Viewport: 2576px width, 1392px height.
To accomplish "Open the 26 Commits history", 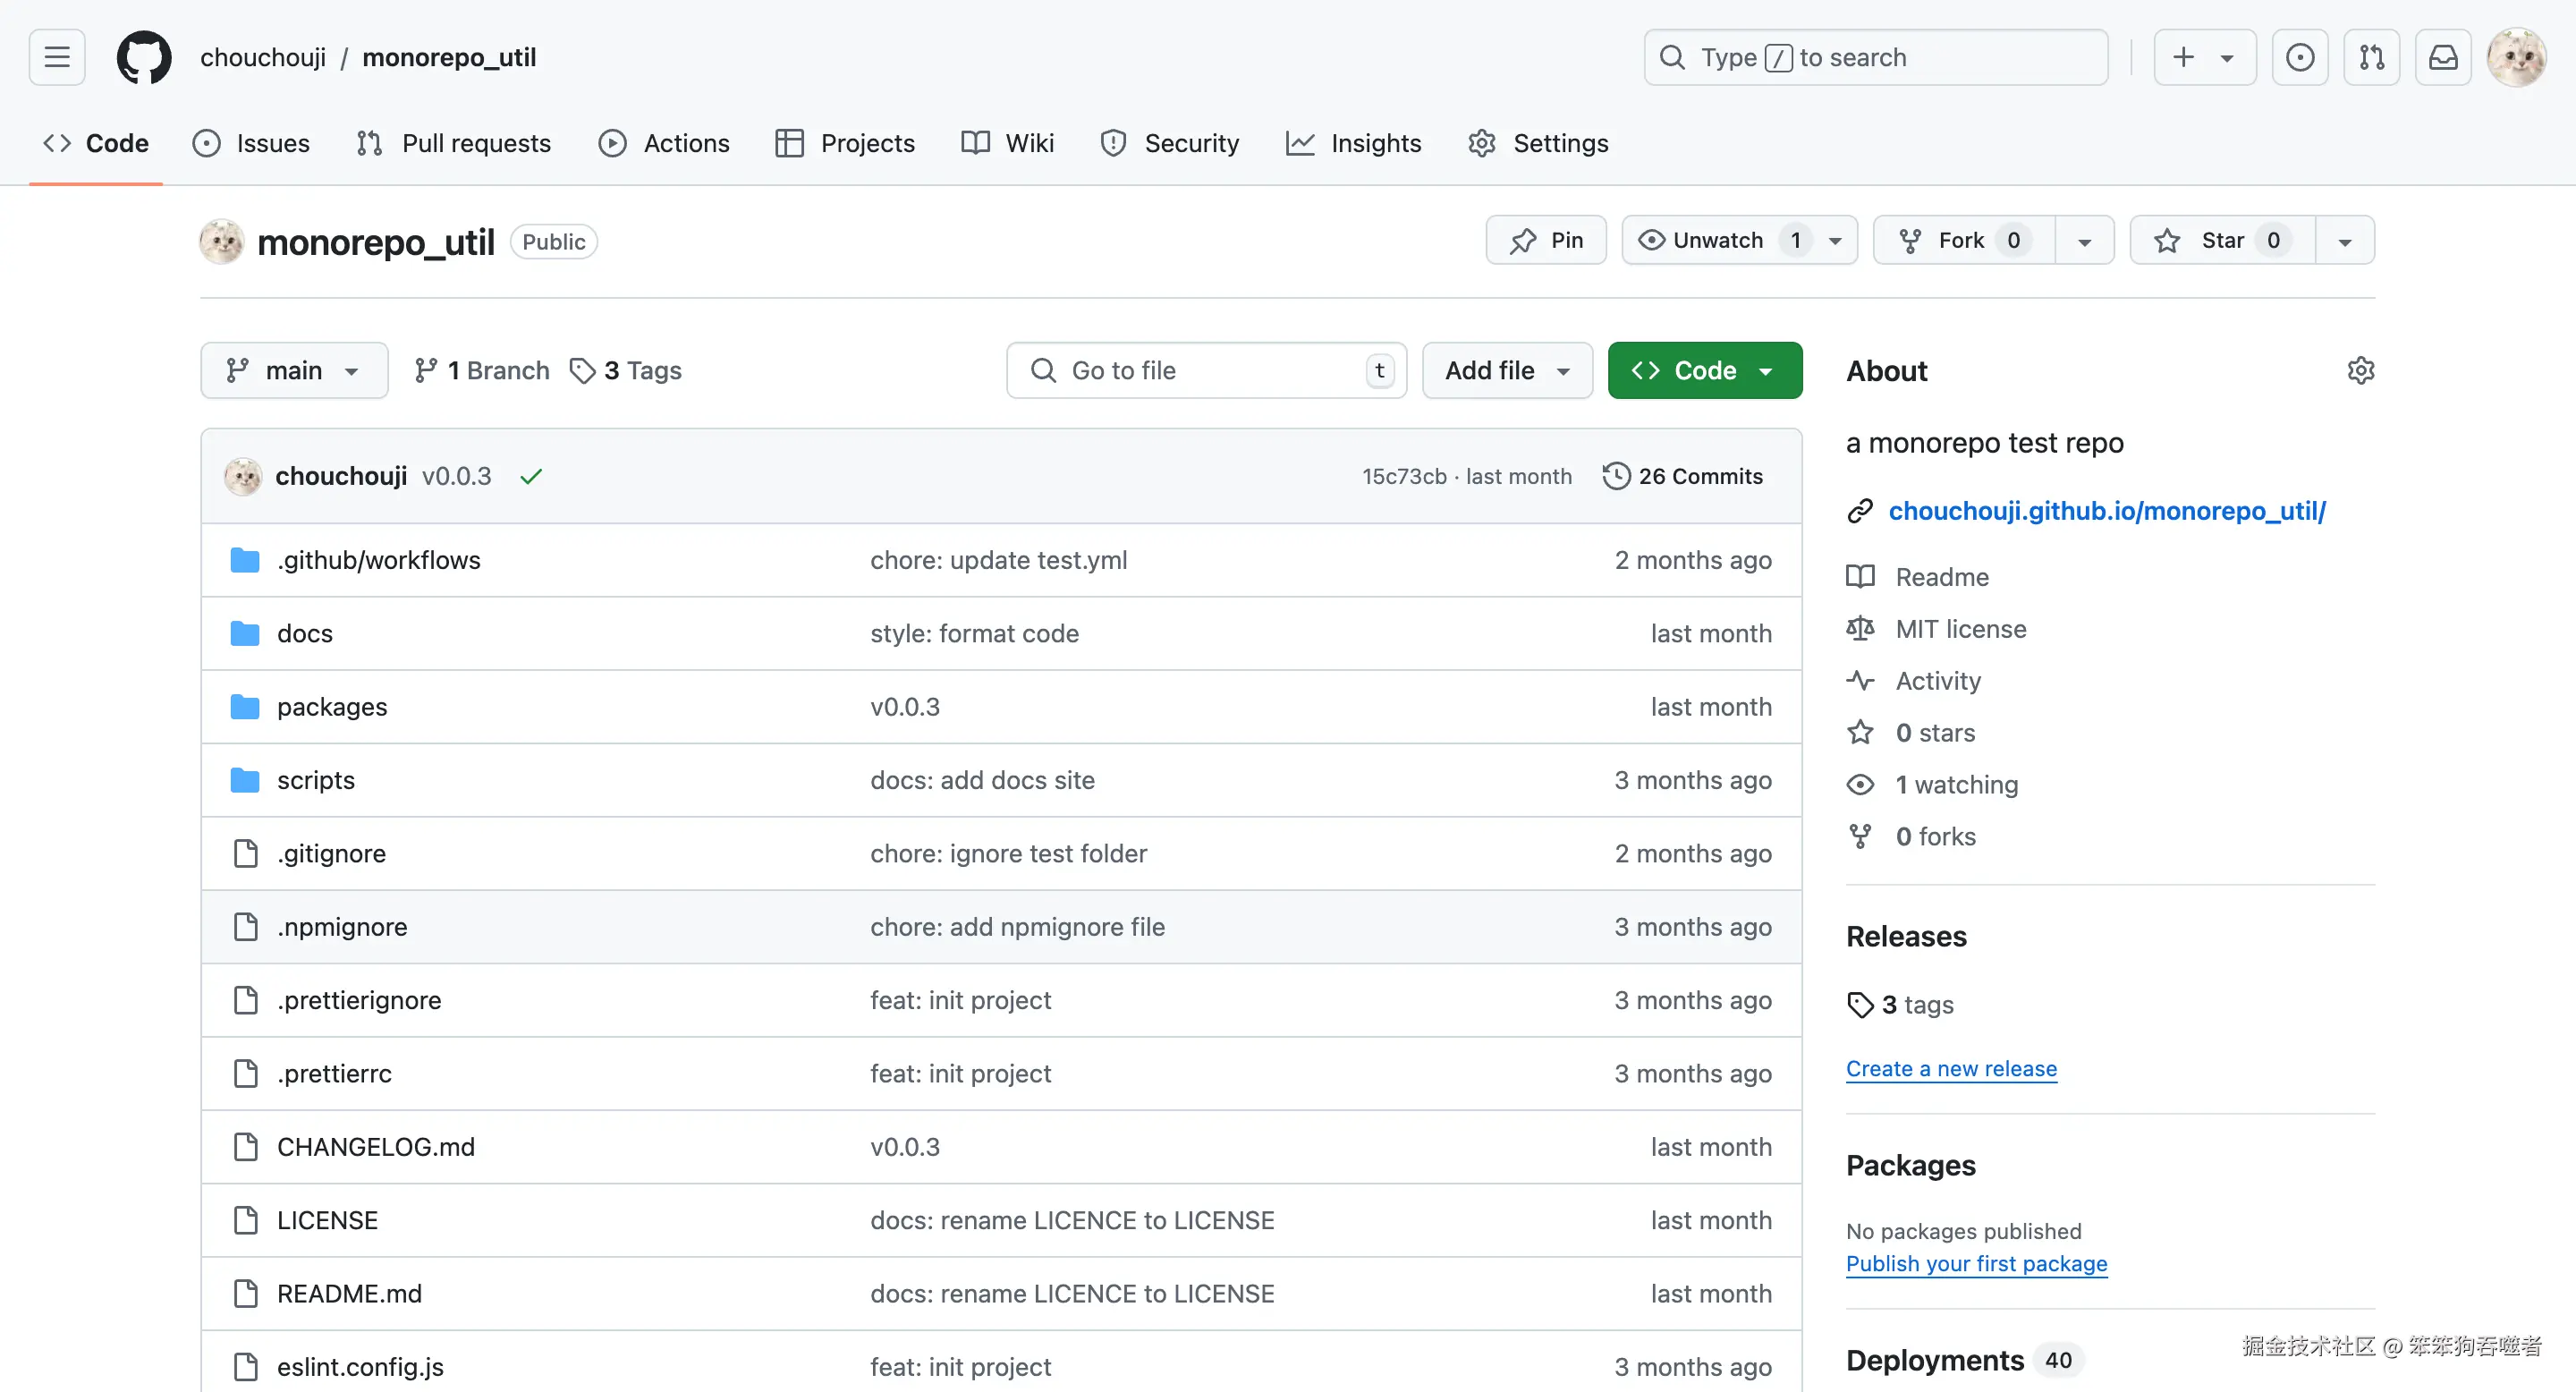I will (x=1683, y=477).
